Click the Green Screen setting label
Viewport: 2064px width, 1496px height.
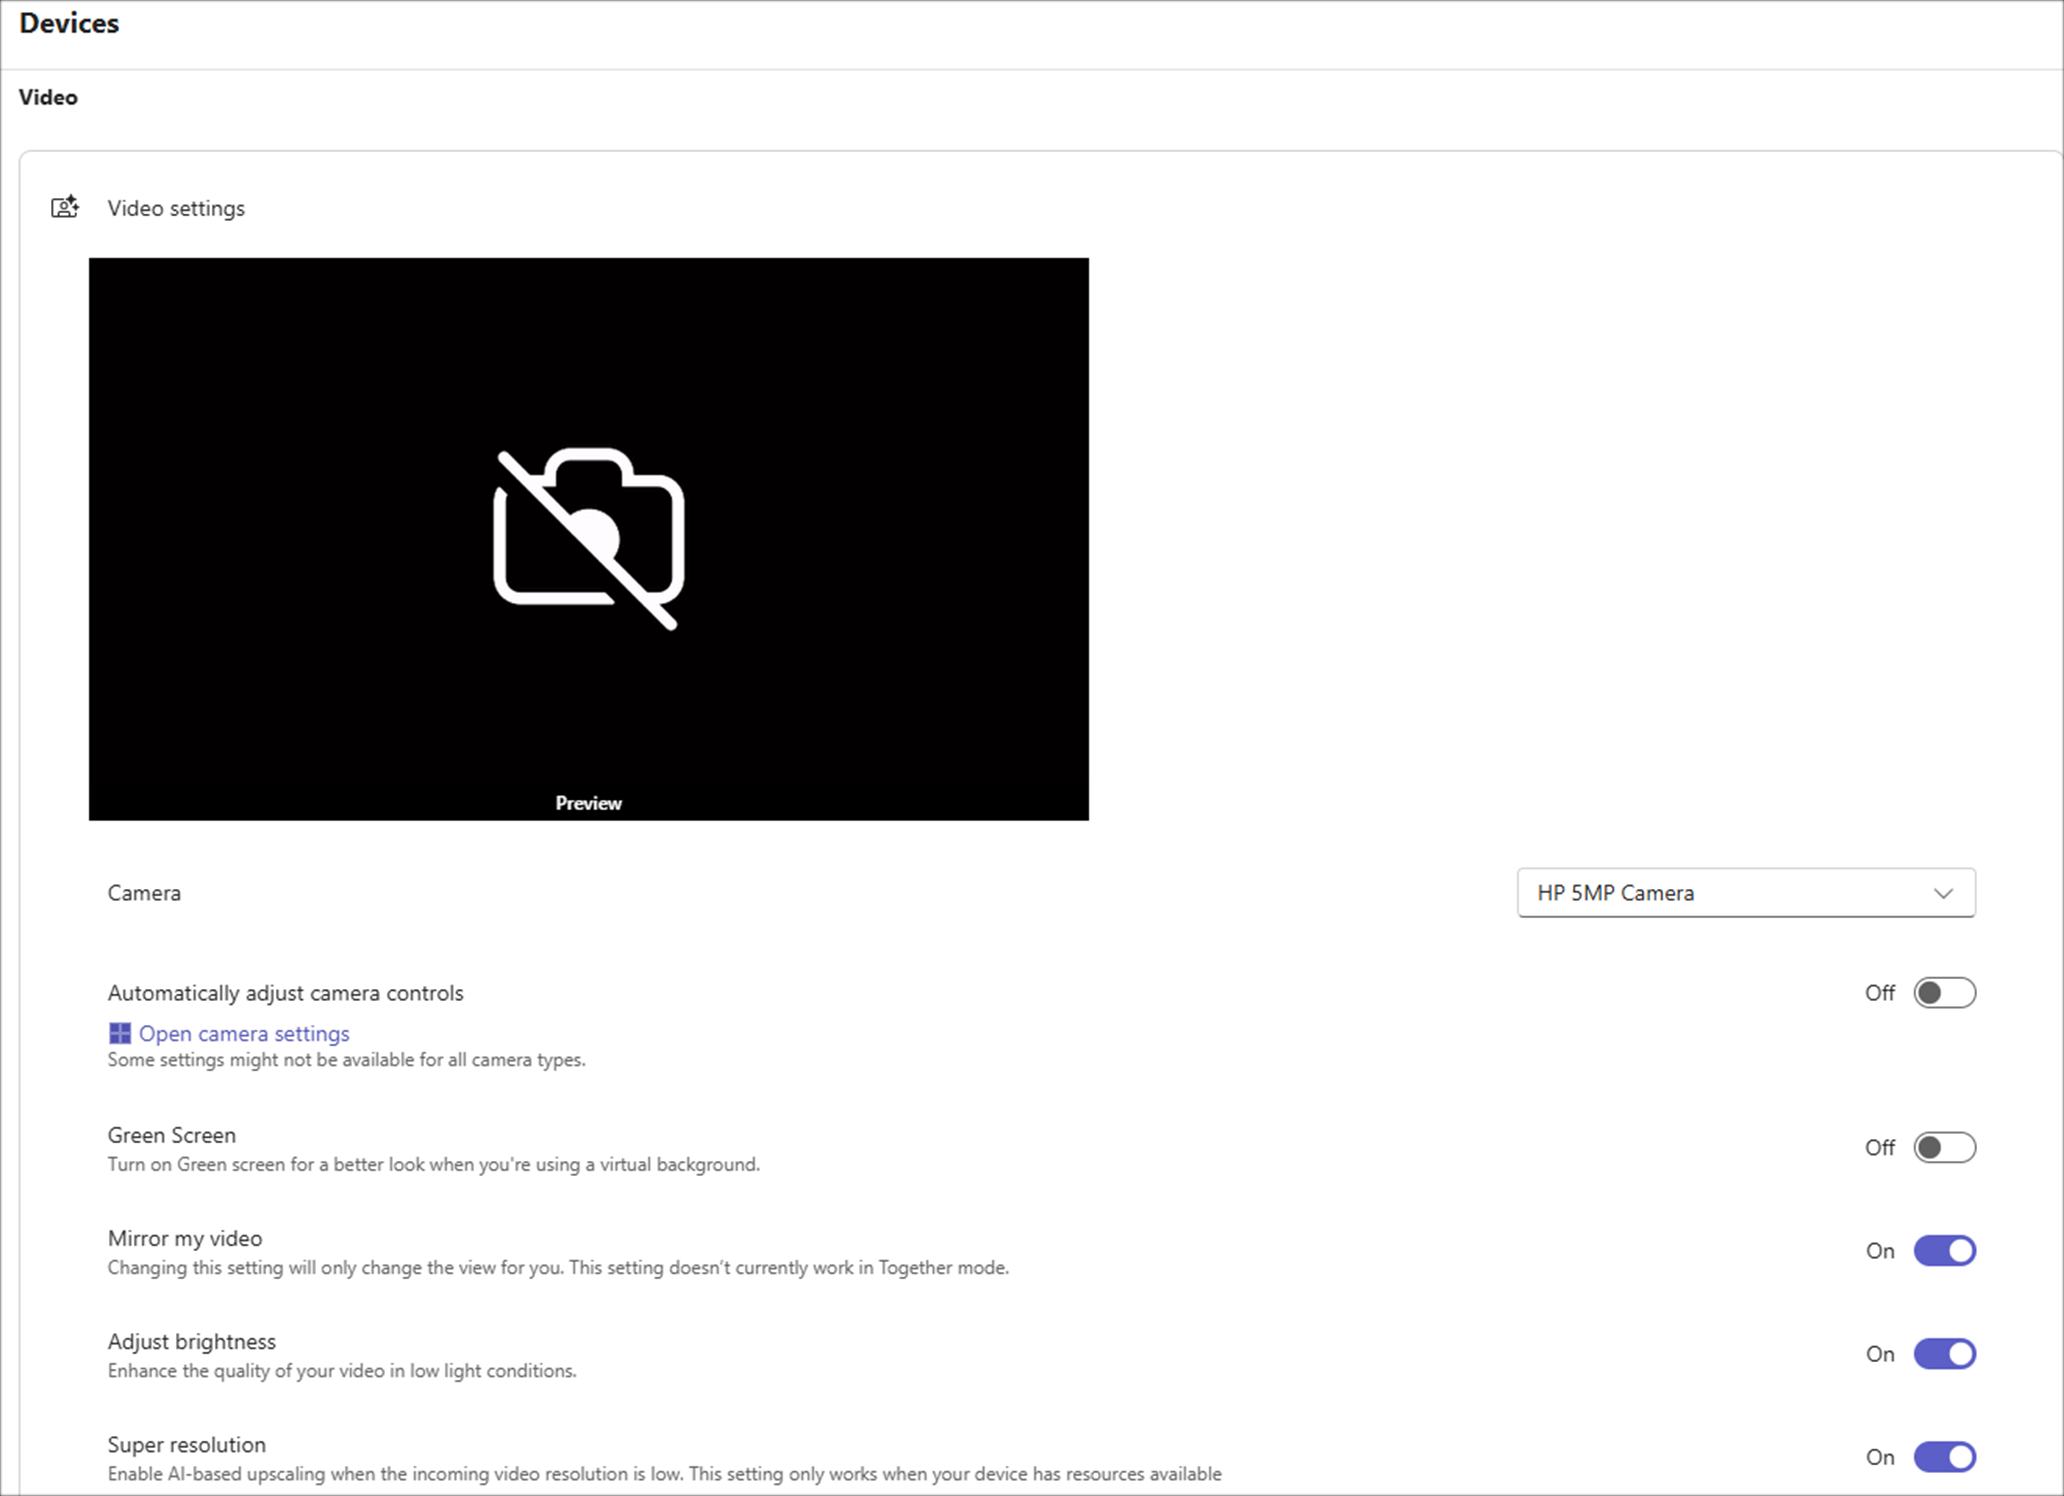pos(172,1135)
